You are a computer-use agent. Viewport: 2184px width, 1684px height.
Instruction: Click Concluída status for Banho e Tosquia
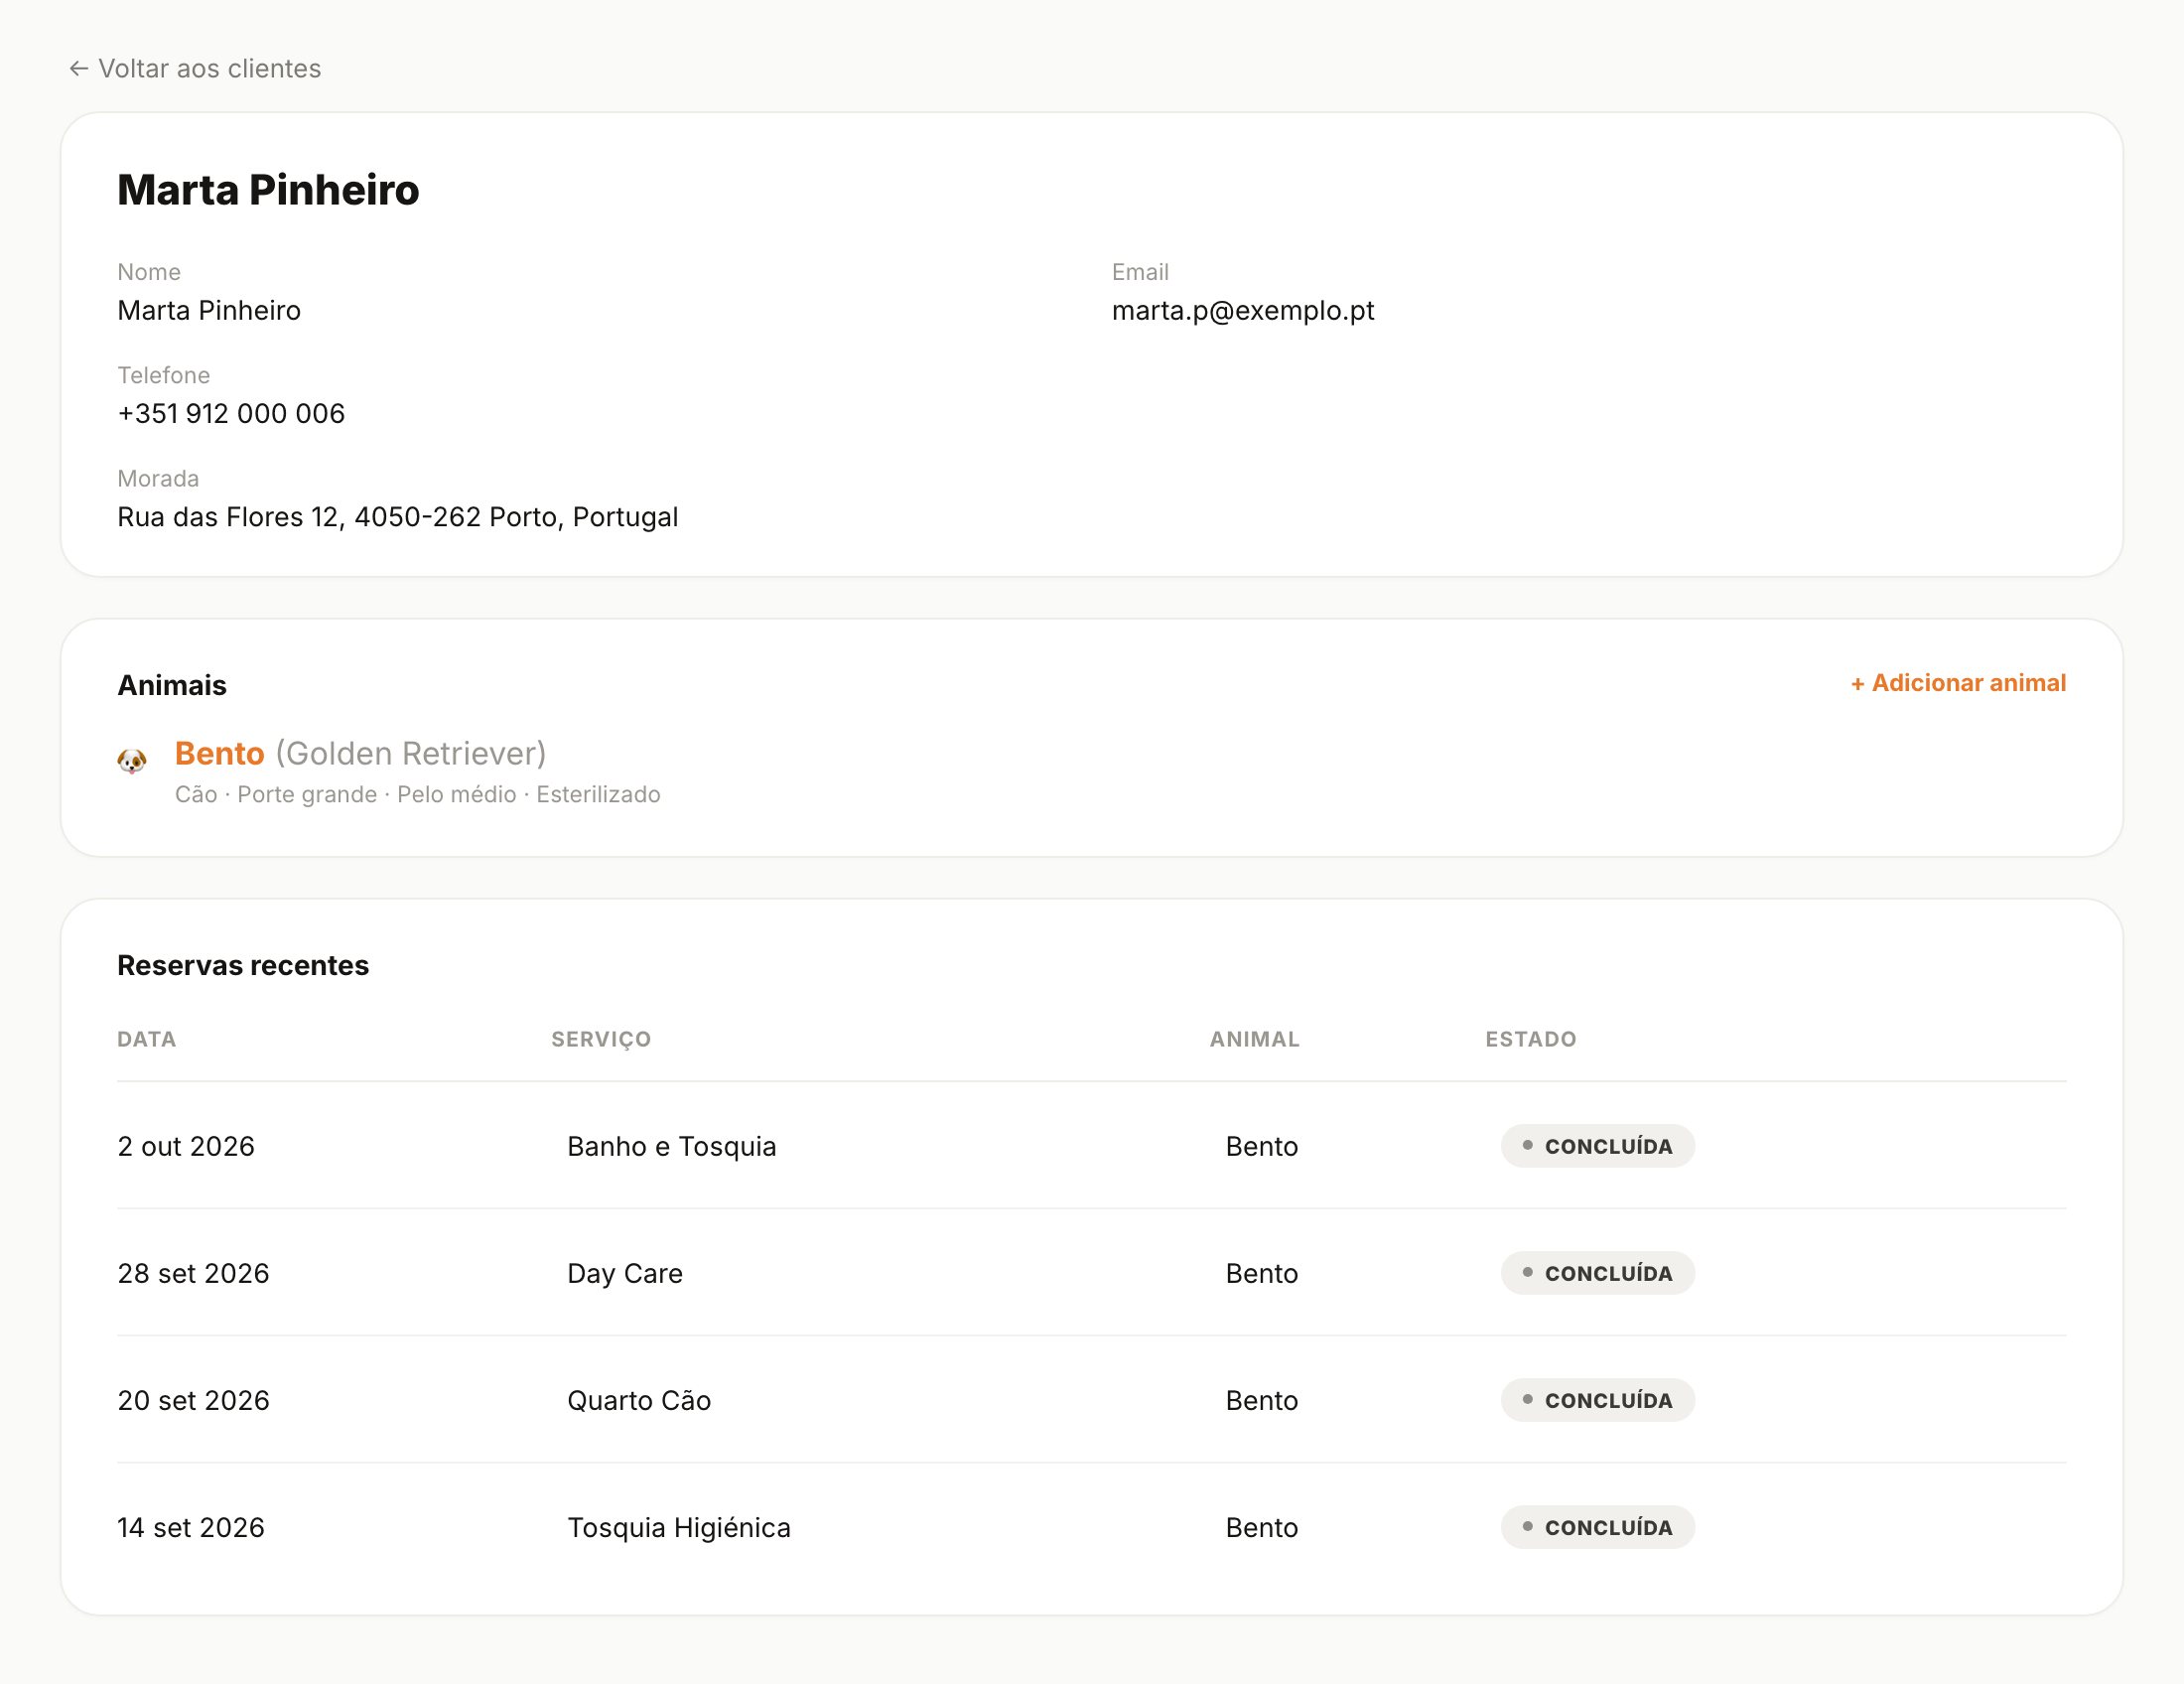pyautogui.click(x=1598, y=1146)
